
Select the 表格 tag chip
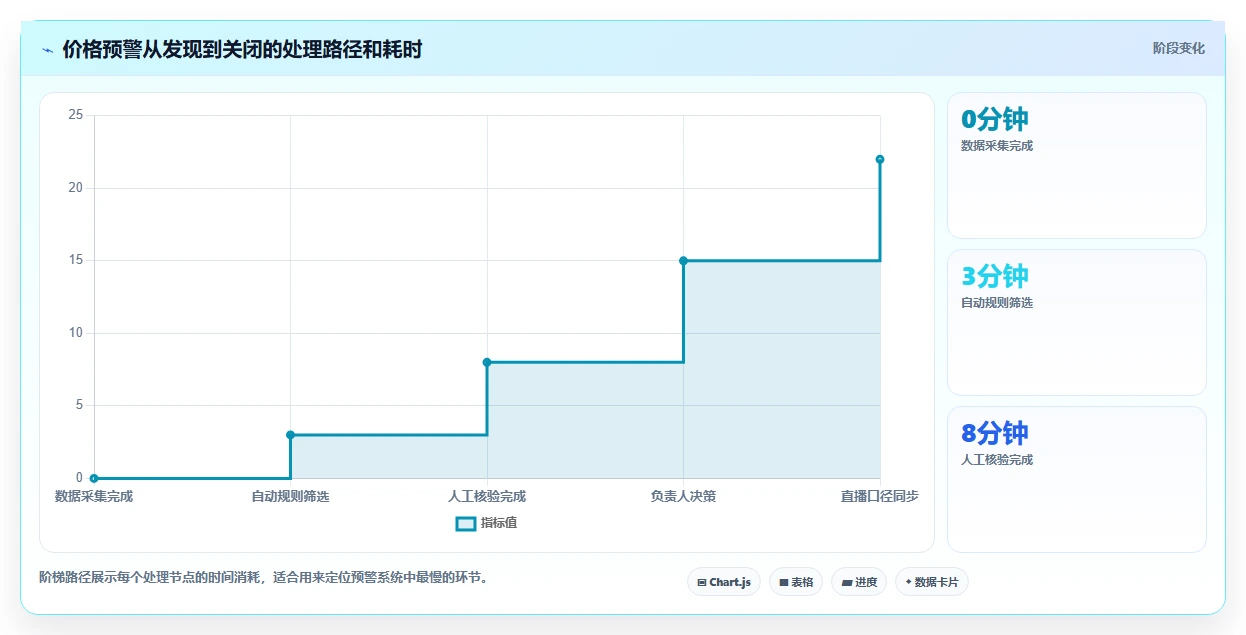pyautogui.click(x=796, y=582)
